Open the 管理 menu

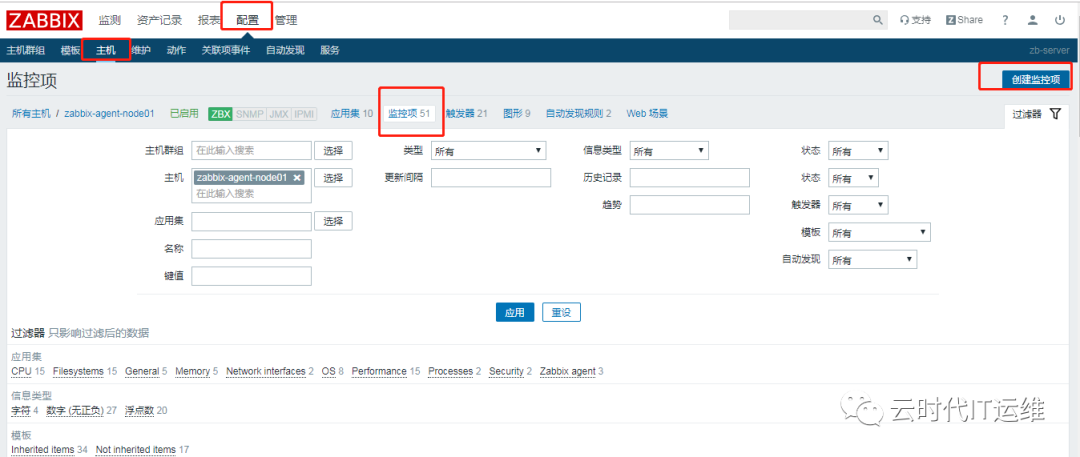pos(286,20)
